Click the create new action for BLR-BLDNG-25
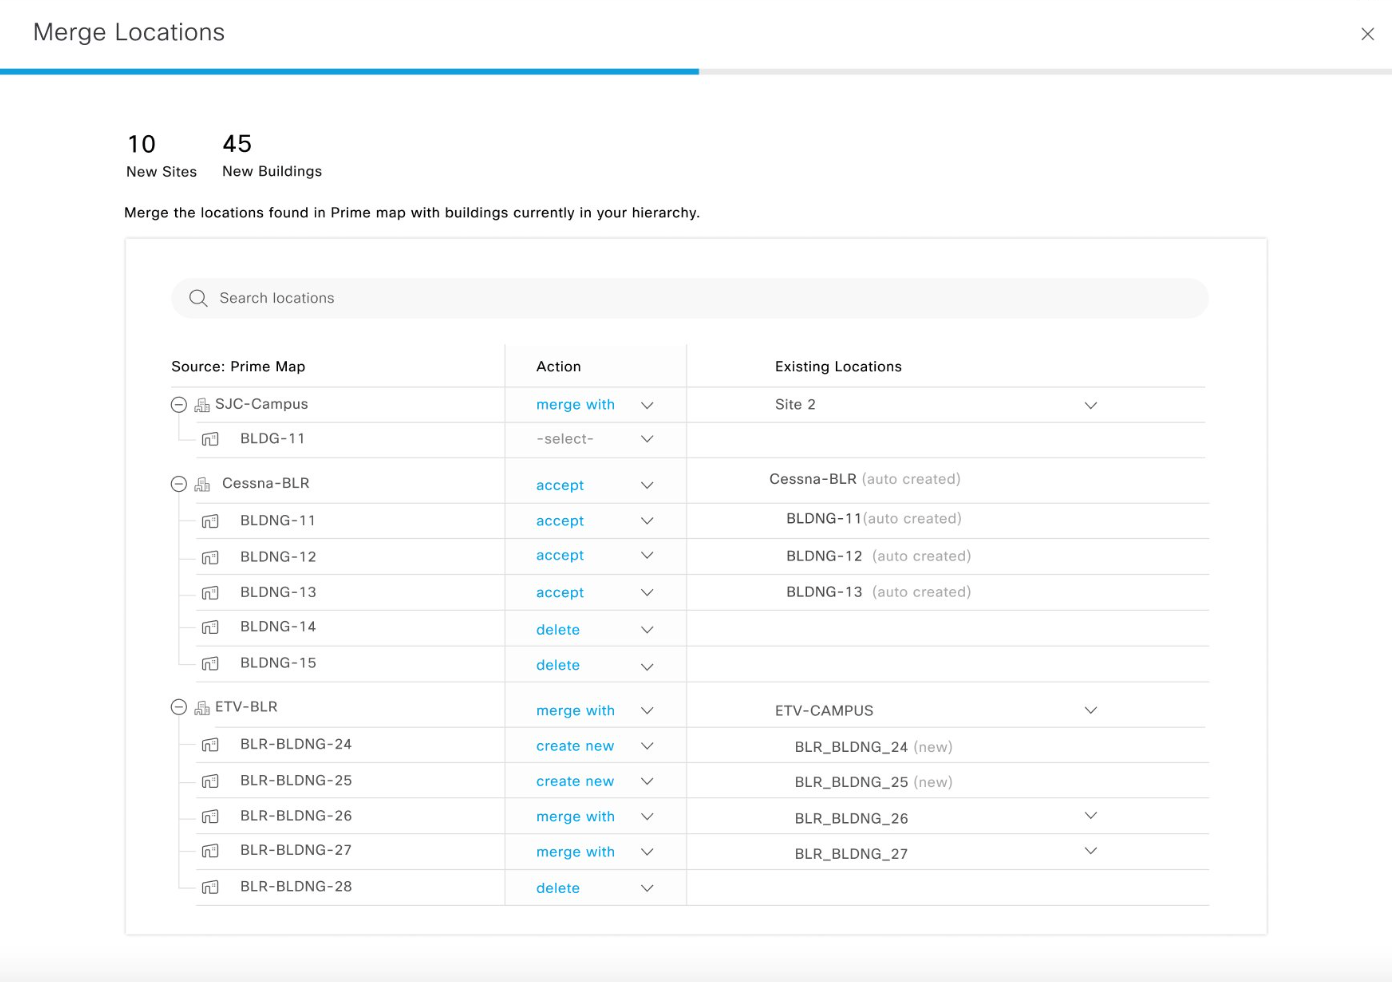This screenshot has width=1392, height=982. click(x=575, y=781)
